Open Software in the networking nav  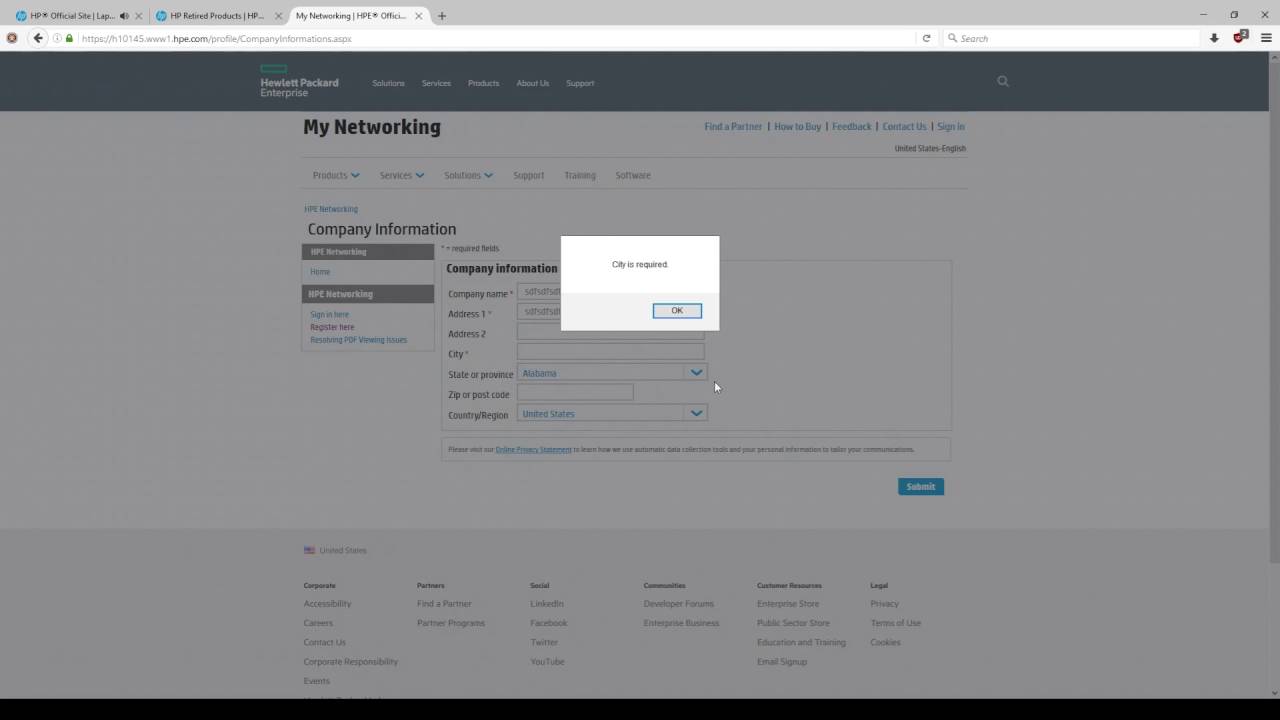(x=633, y=175)
